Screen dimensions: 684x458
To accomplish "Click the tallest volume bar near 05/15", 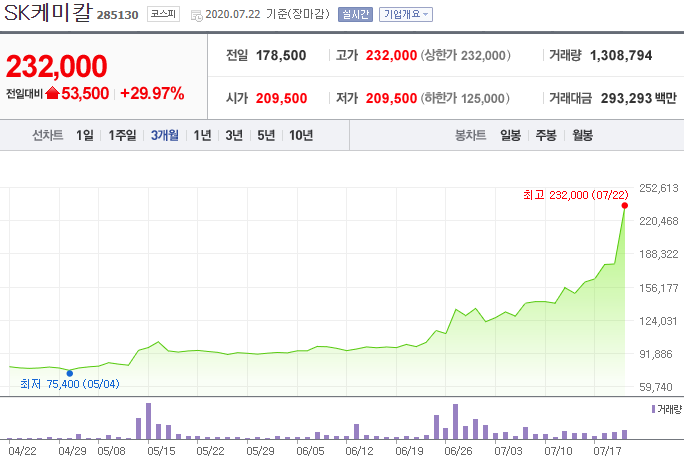I will pyautogui.click(x=148, y=421).
